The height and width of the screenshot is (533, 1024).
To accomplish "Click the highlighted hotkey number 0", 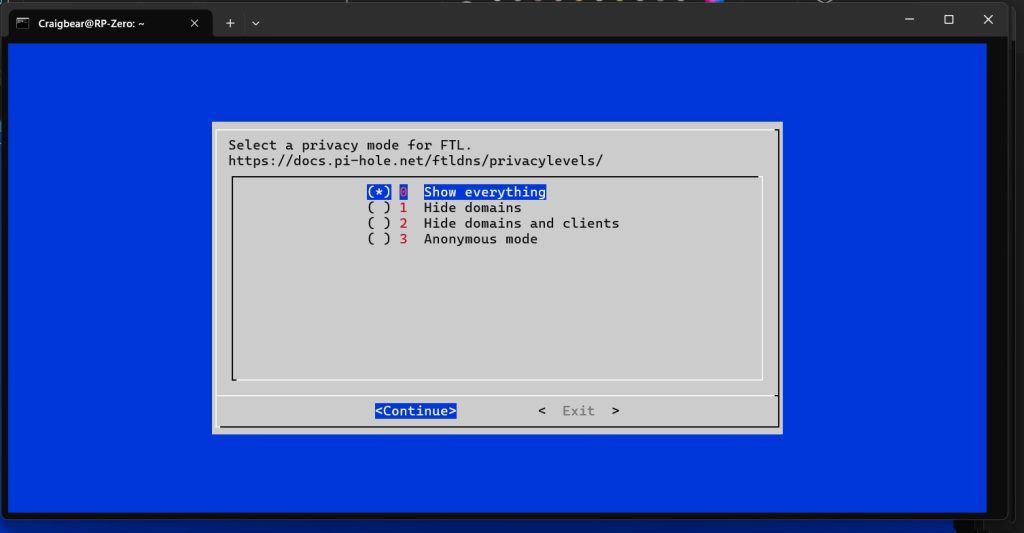I will (x=404, y=192).
